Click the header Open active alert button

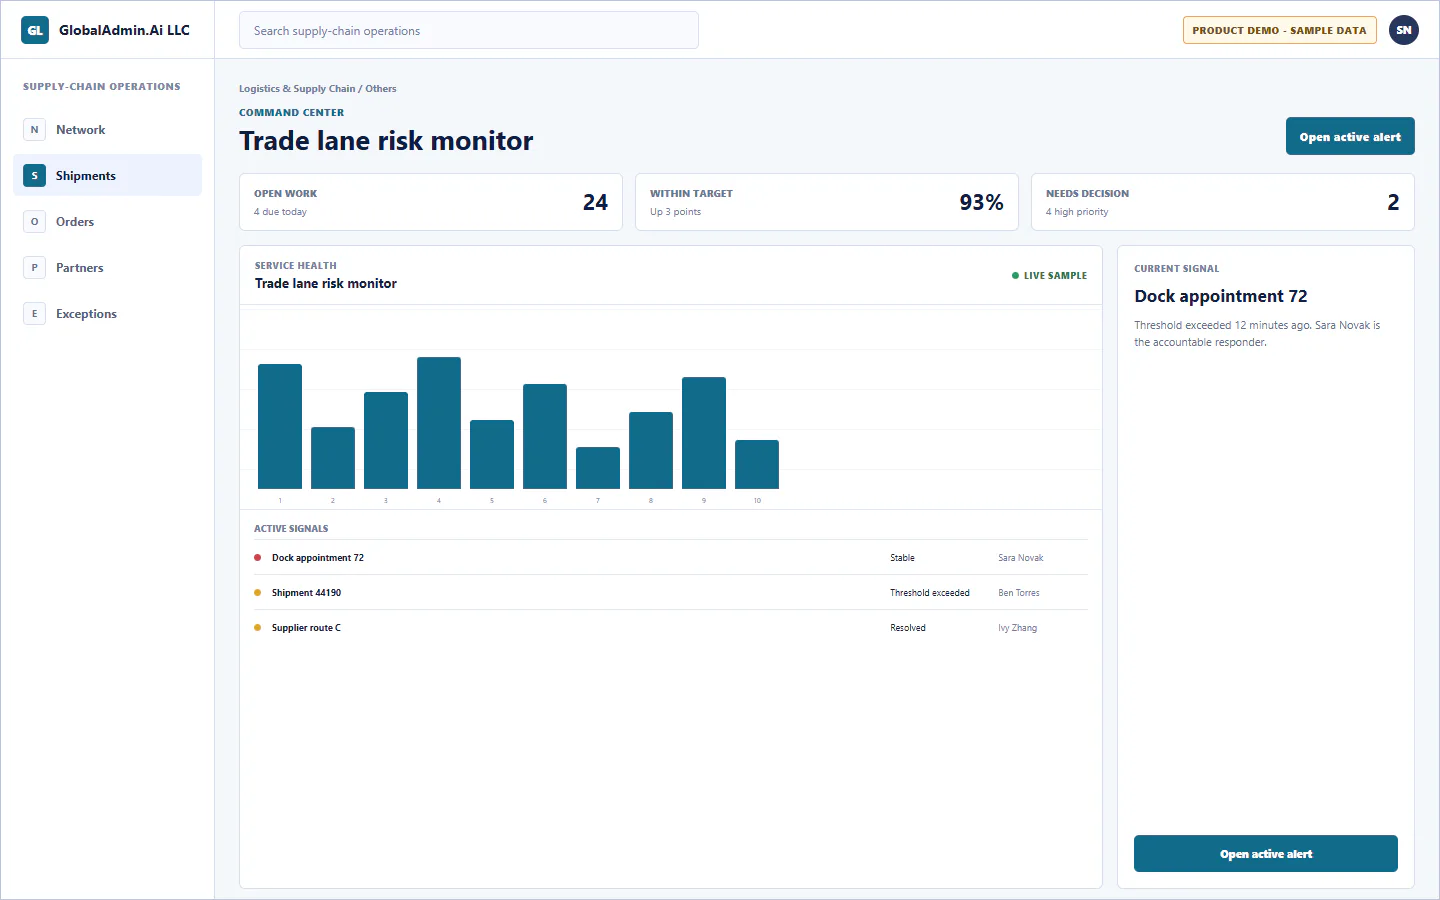tap(1350, 137)
